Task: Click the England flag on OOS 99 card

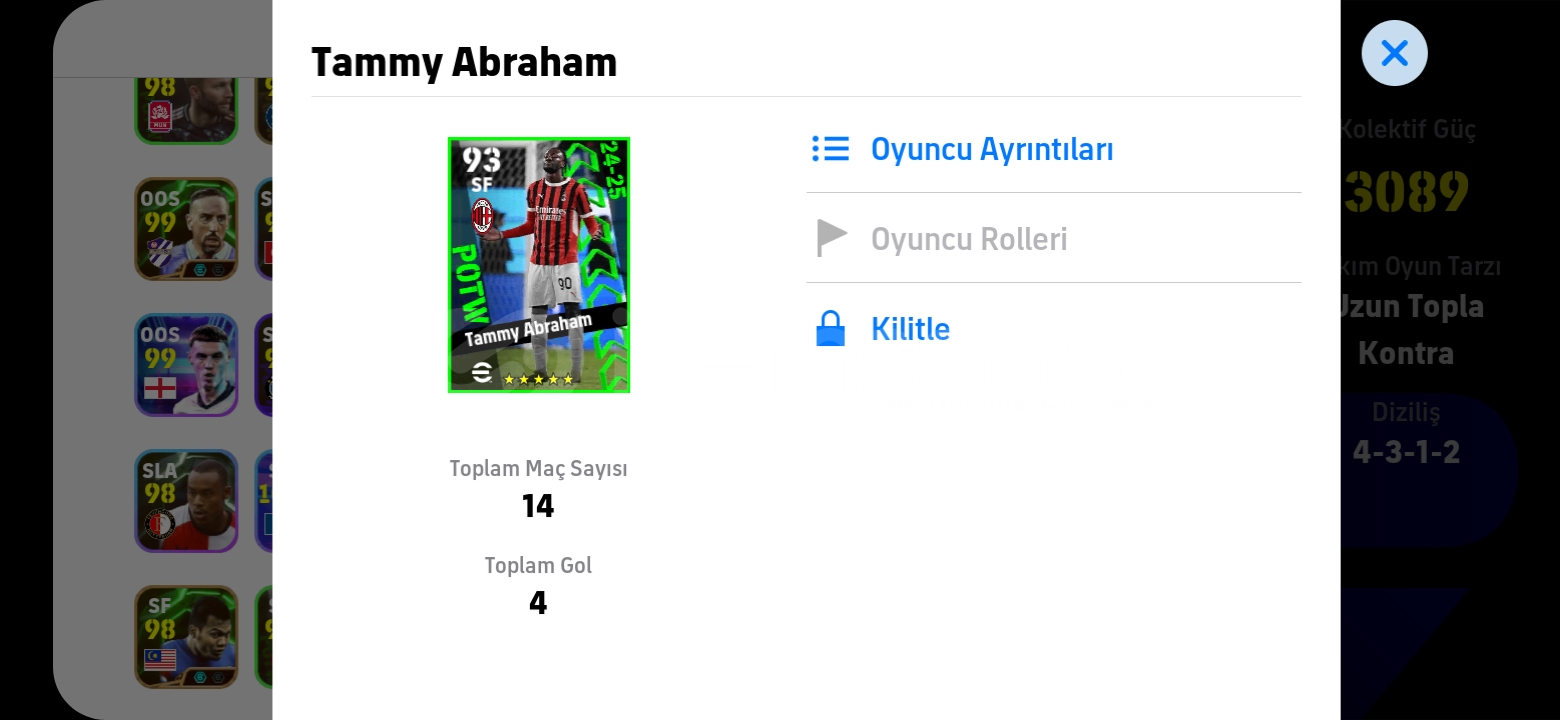Action: click(160, 387)
